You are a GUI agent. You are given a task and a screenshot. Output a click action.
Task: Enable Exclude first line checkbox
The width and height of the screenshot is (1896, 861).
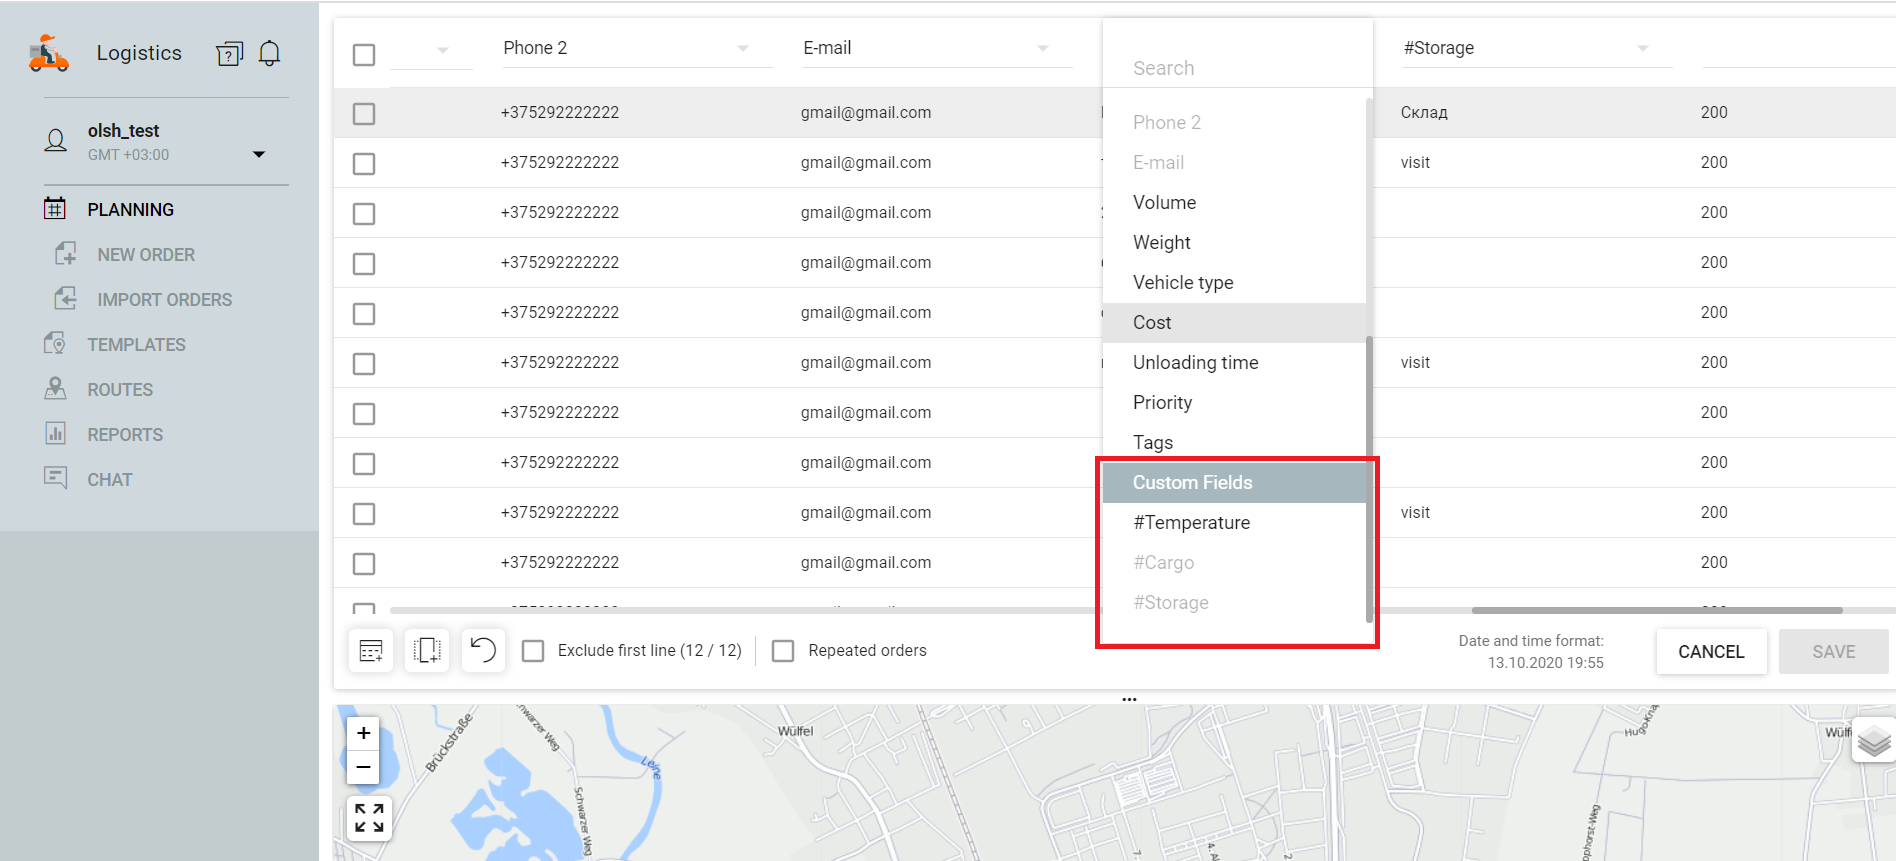tap(534, 651)
